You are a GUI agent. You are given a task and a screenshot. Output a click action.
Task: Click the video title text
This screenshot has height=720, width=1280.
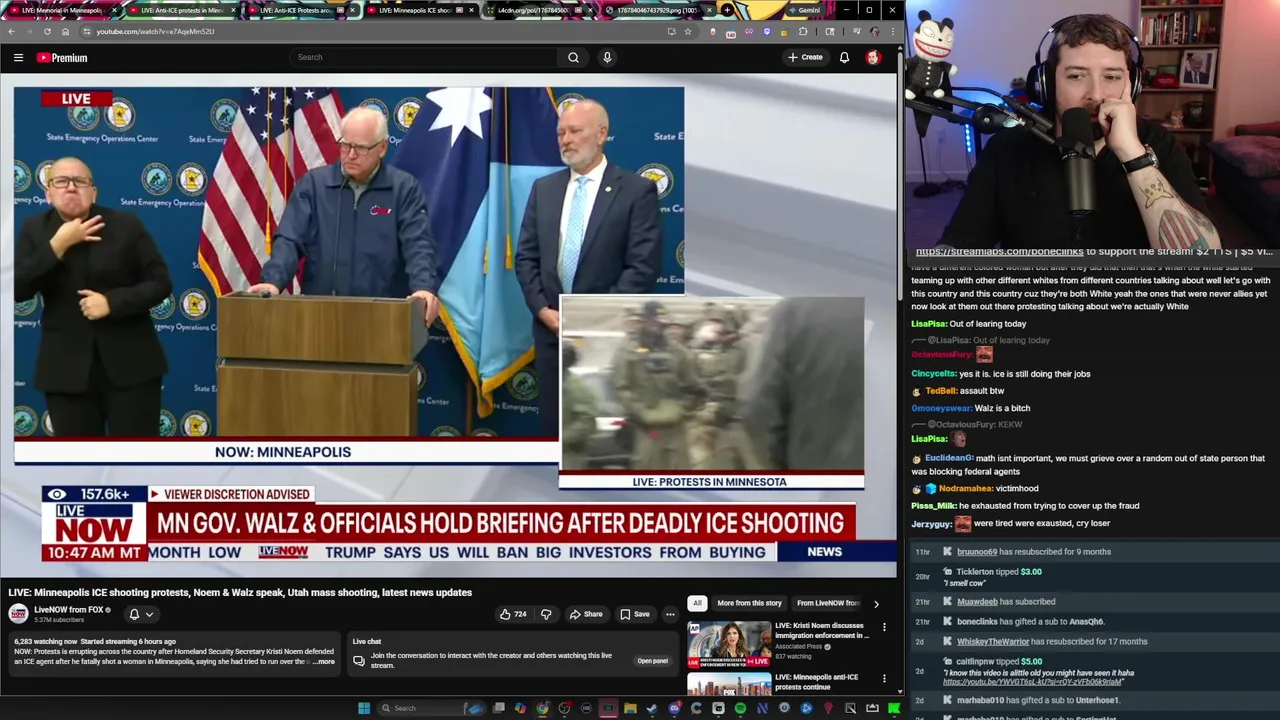(x=240, y=592)
